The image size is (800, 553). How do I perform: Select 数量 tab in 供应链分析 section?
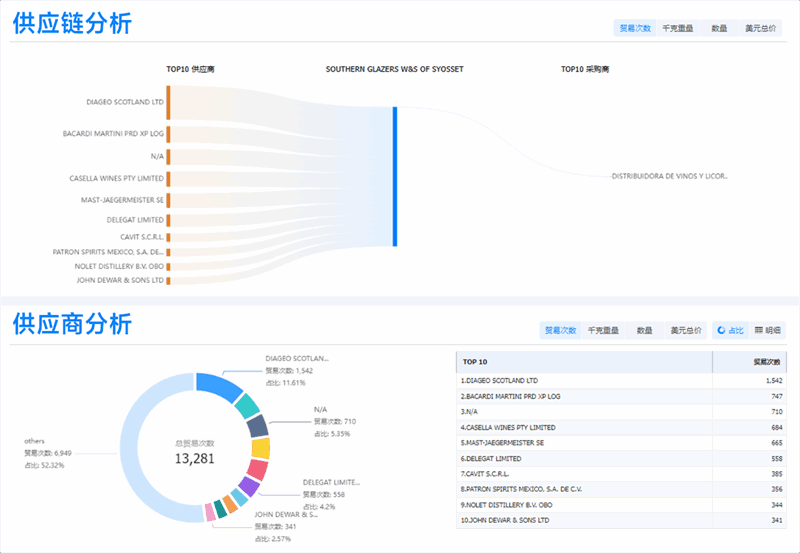(x=718, y=28)
